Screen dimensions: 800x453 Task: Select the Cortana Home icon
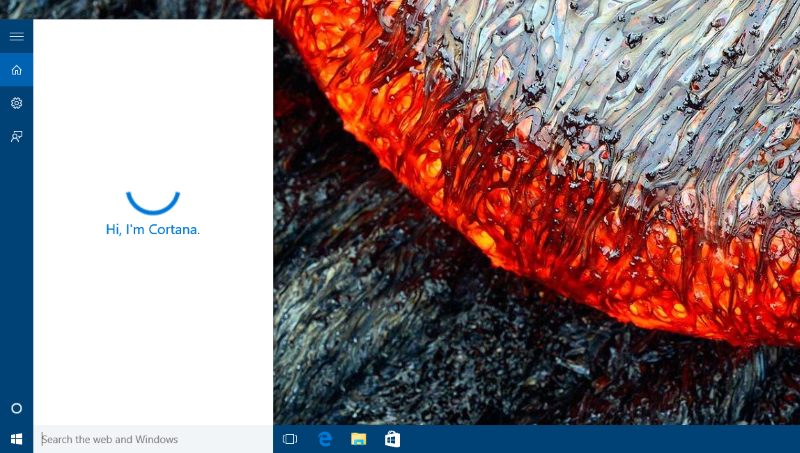(x=16, y=70)
